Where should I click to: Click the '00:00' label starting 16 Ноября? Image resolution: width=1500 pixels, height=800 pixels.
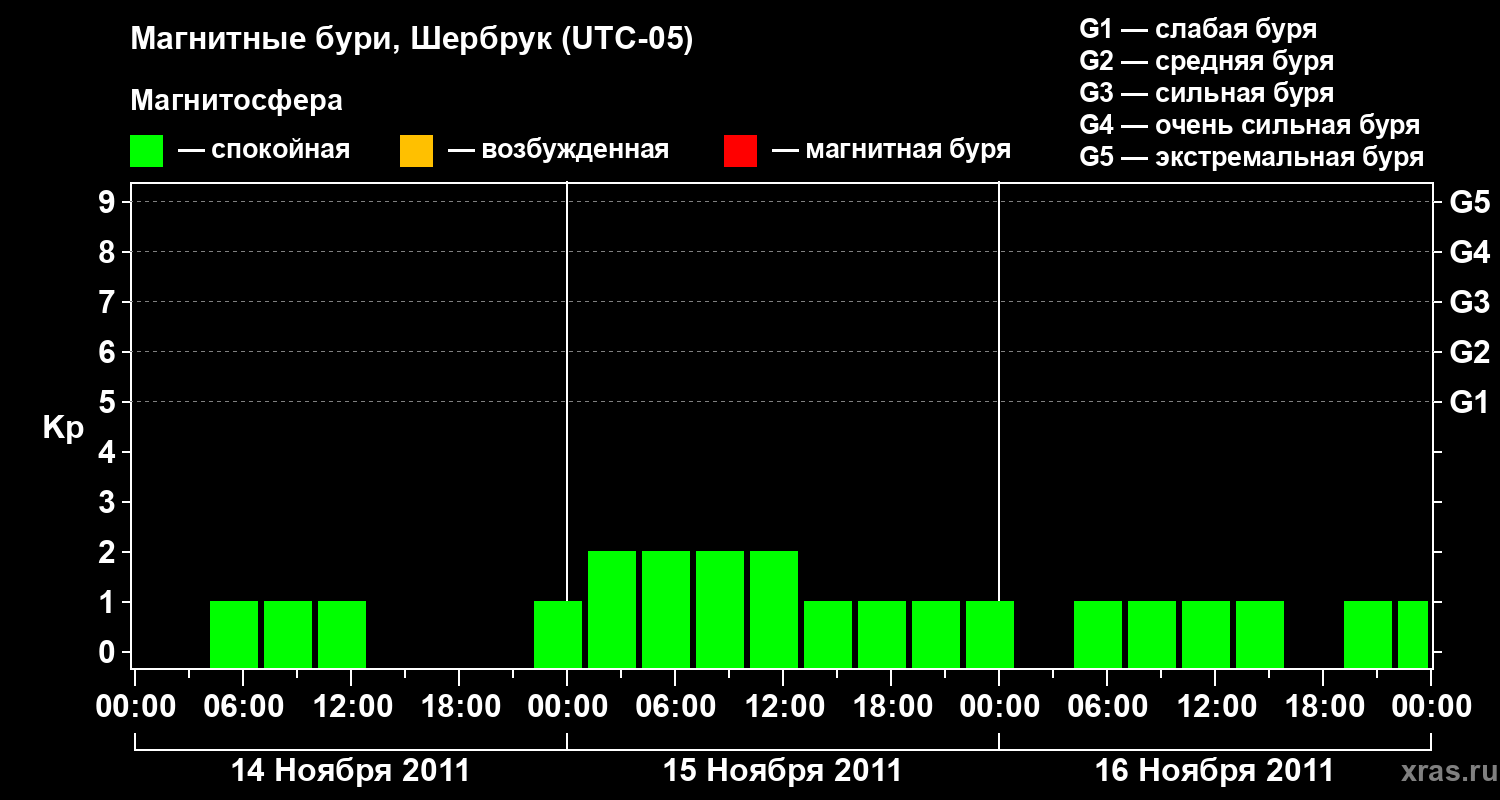[x=999, y=707]
